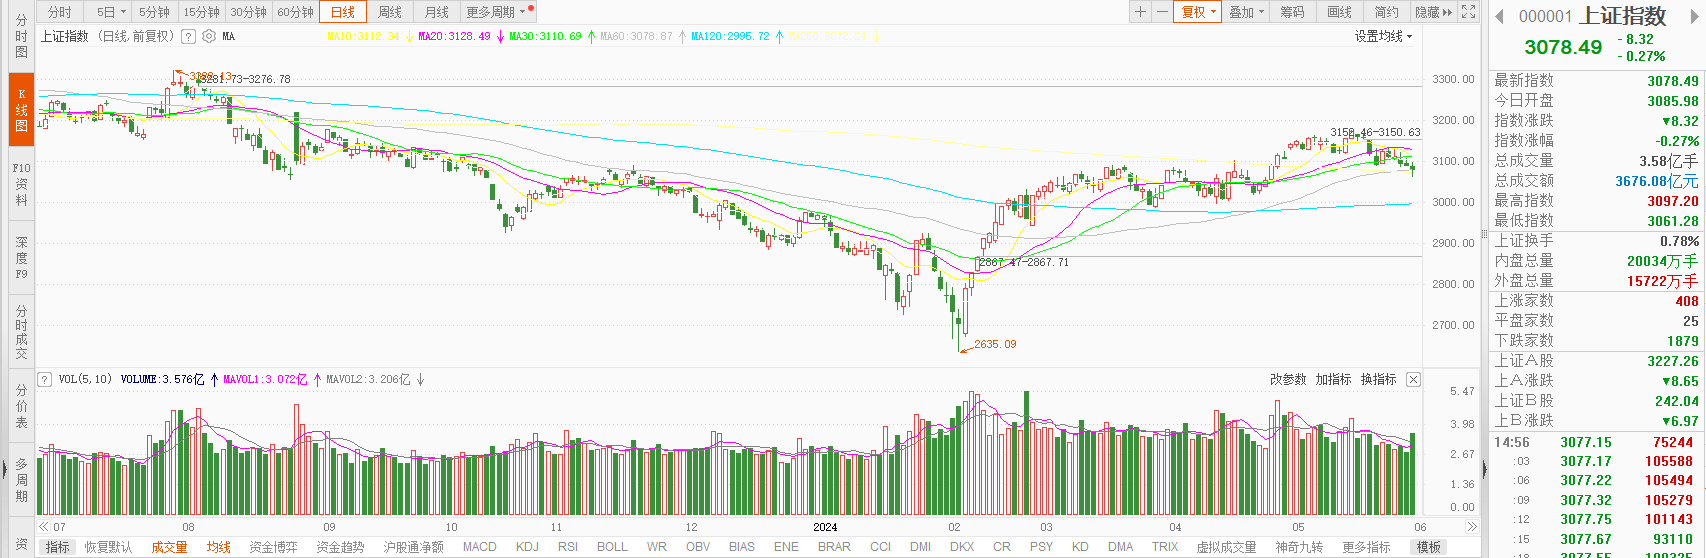Switch to 60分钟 period
This screenshot has width=1706, height=558.
[295, 12]
